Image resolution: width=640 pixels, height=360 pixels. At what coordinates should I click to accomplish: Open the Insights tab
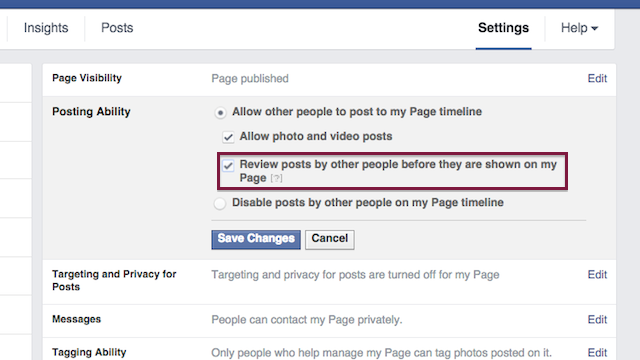[46, 28]
